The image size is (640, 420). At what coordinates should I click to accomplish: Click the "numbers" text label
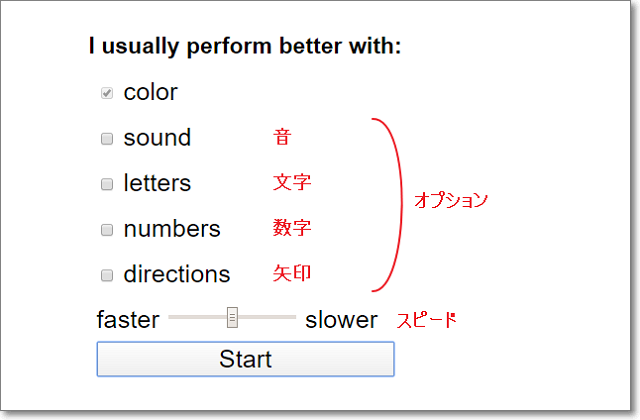[172, 229]
